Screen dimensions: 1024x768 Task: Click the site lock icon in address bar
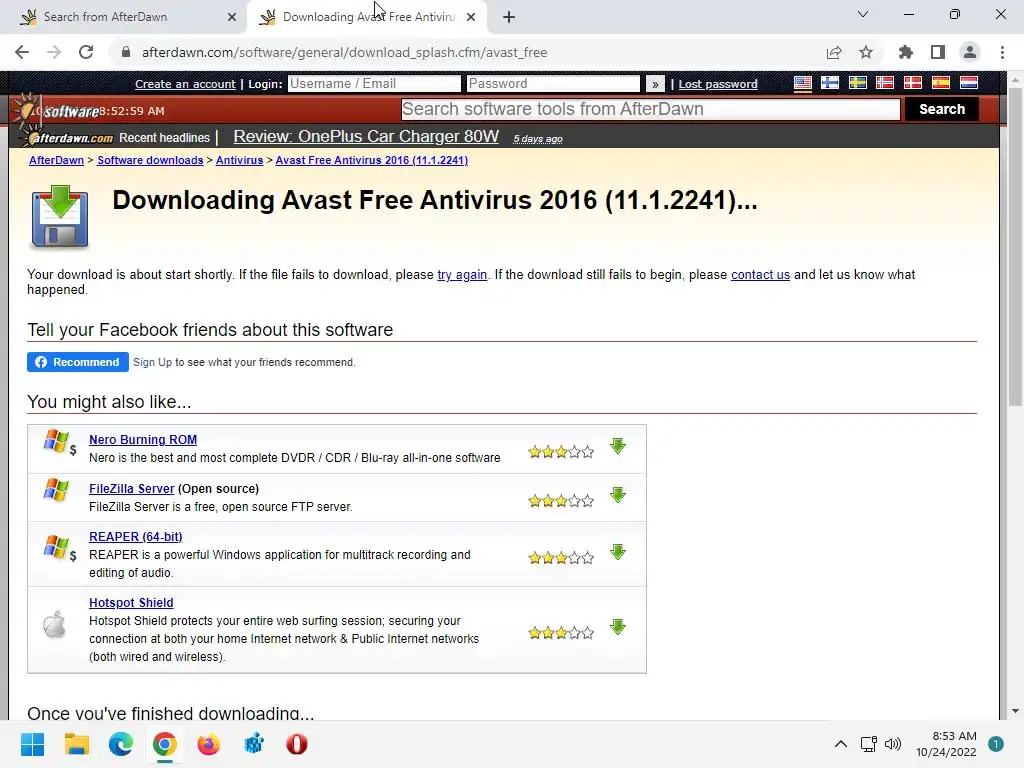(x=126, y=52)
